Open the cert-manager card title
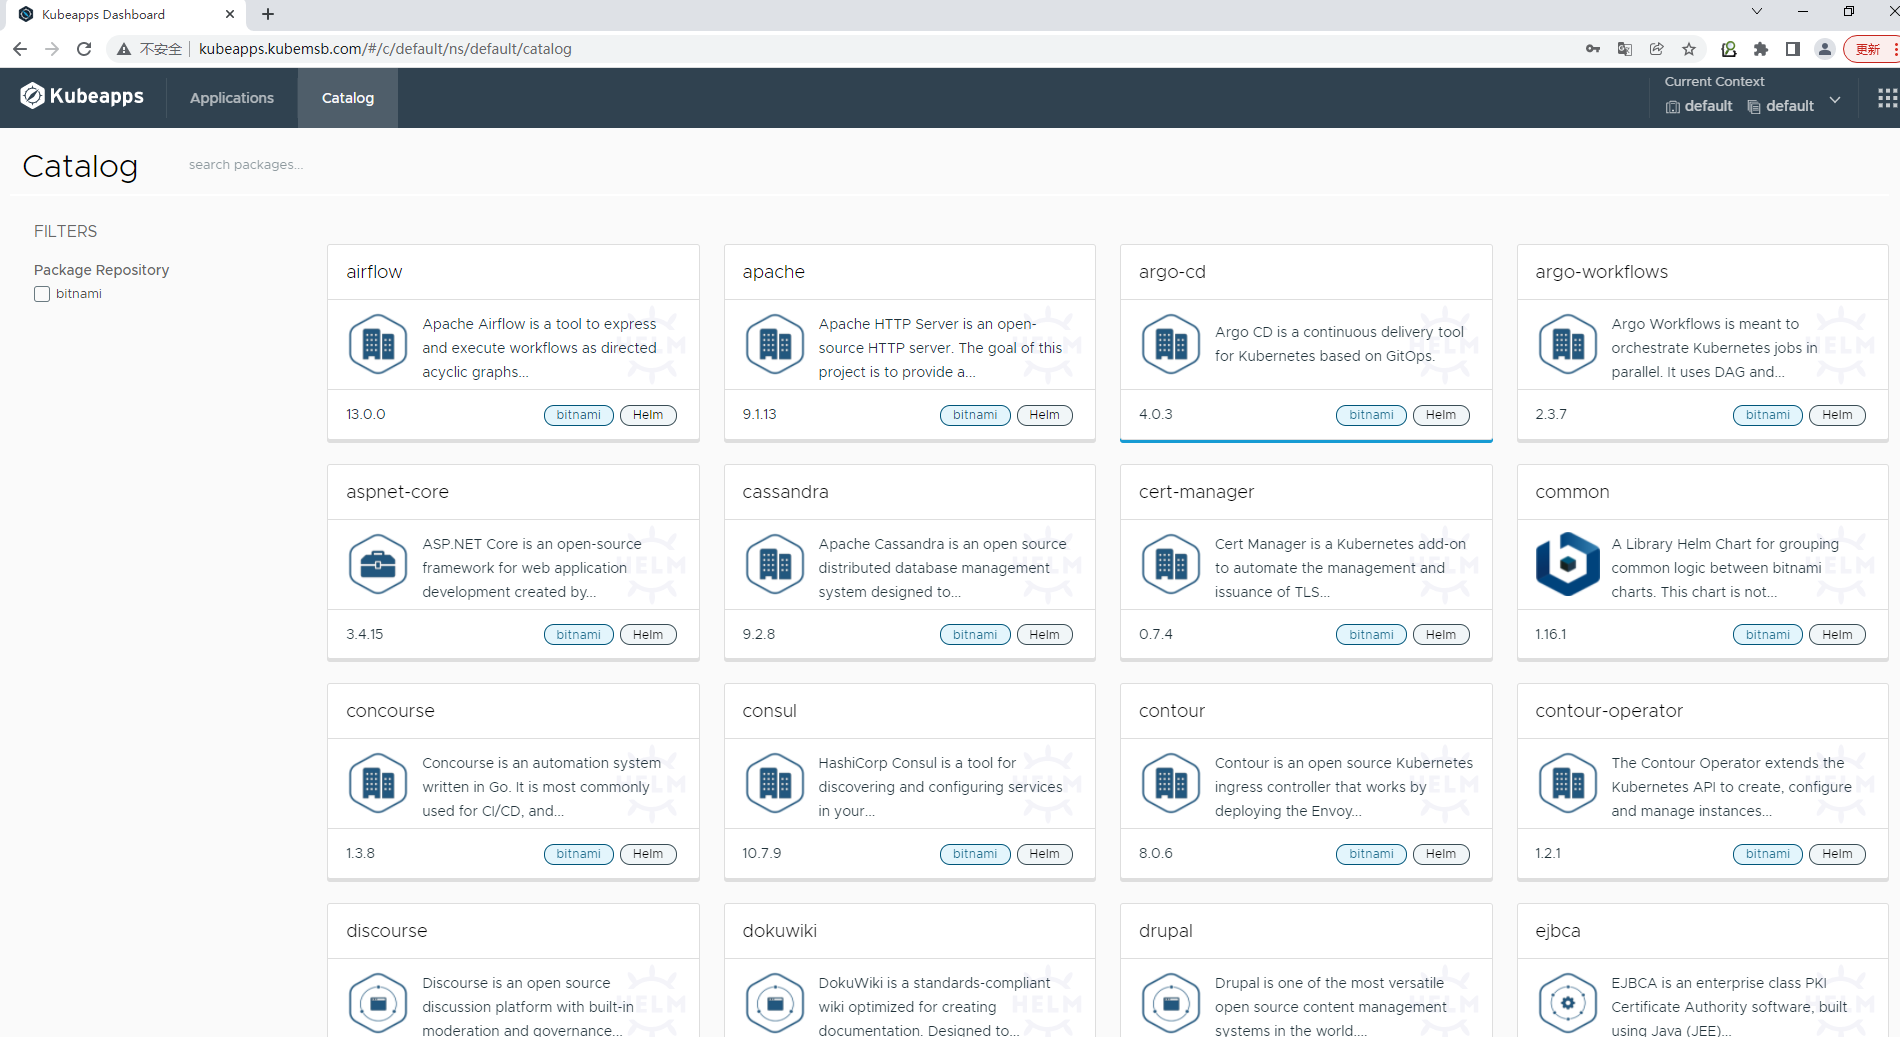Image resolution: width=1900 pixels, height=1037 pixels. [x=1196, y=492]
